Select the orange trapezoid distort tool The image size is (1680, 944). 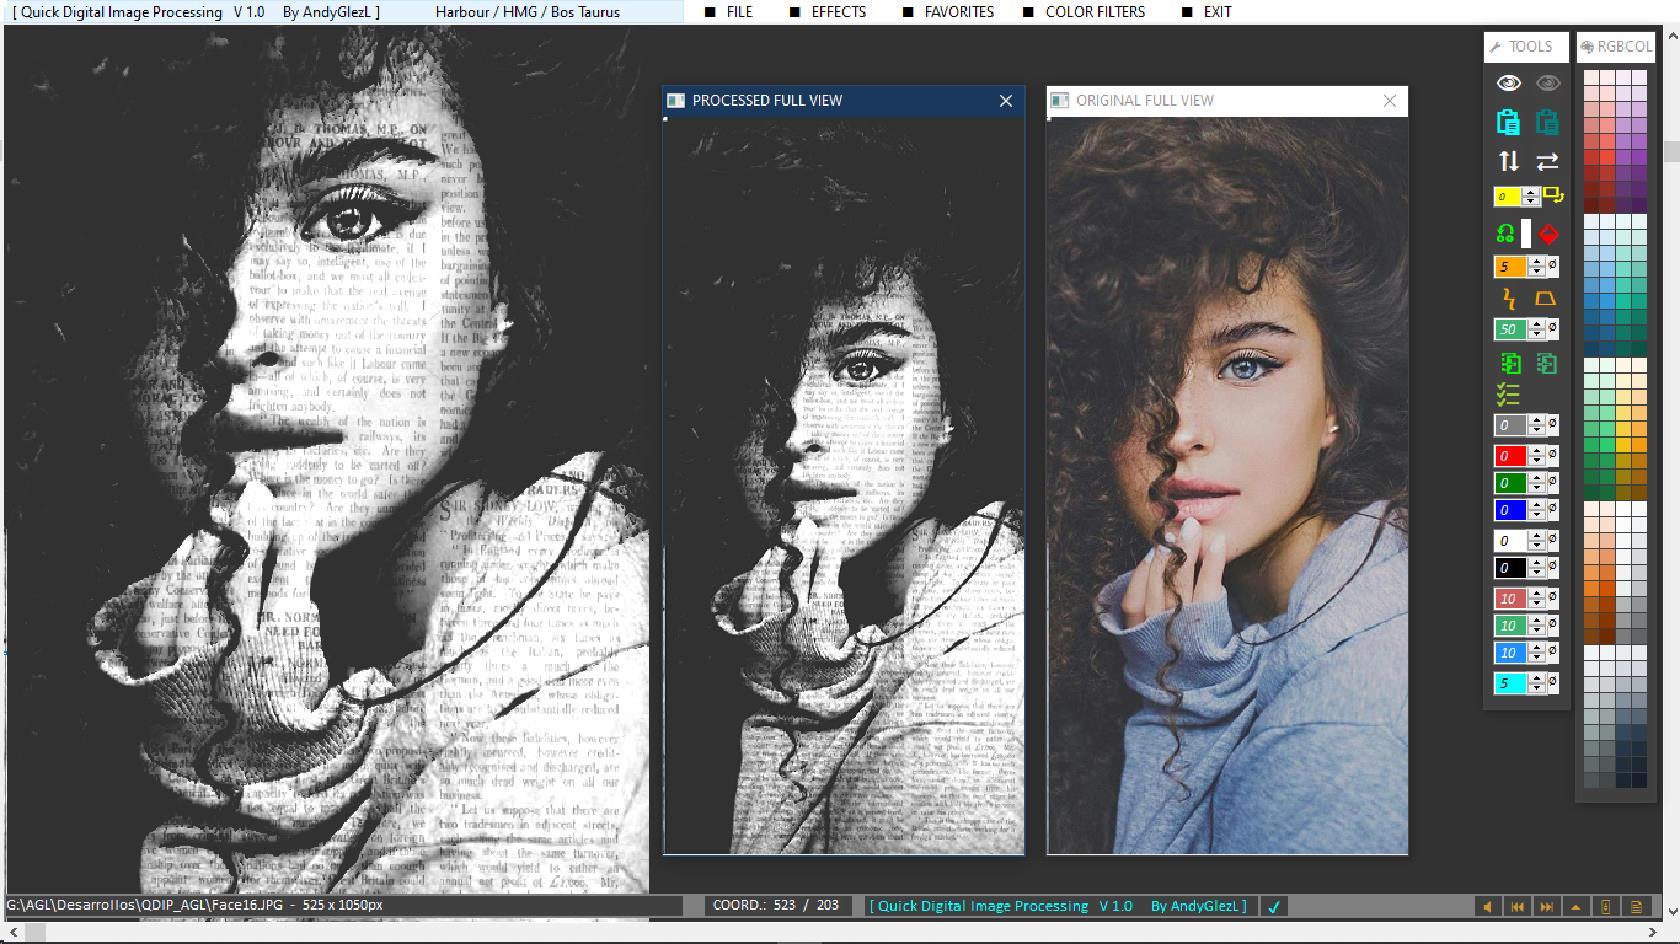(1545, 296)
